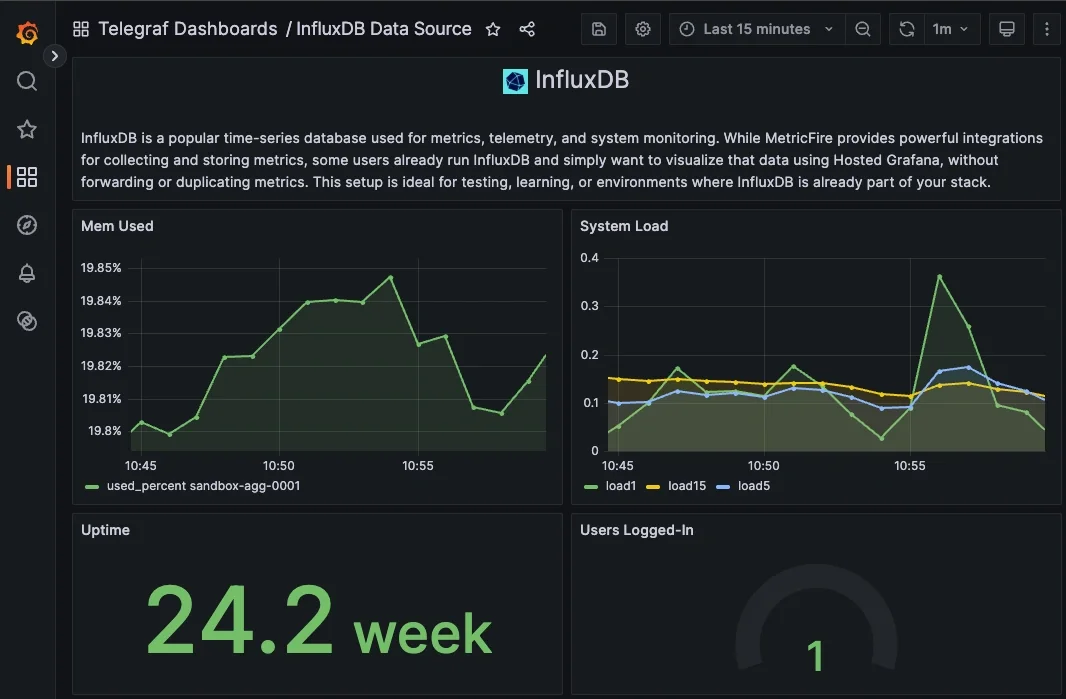Open Explore via the compass icon
Viewport: 1066px width, 699px height.
pos(26,225)
